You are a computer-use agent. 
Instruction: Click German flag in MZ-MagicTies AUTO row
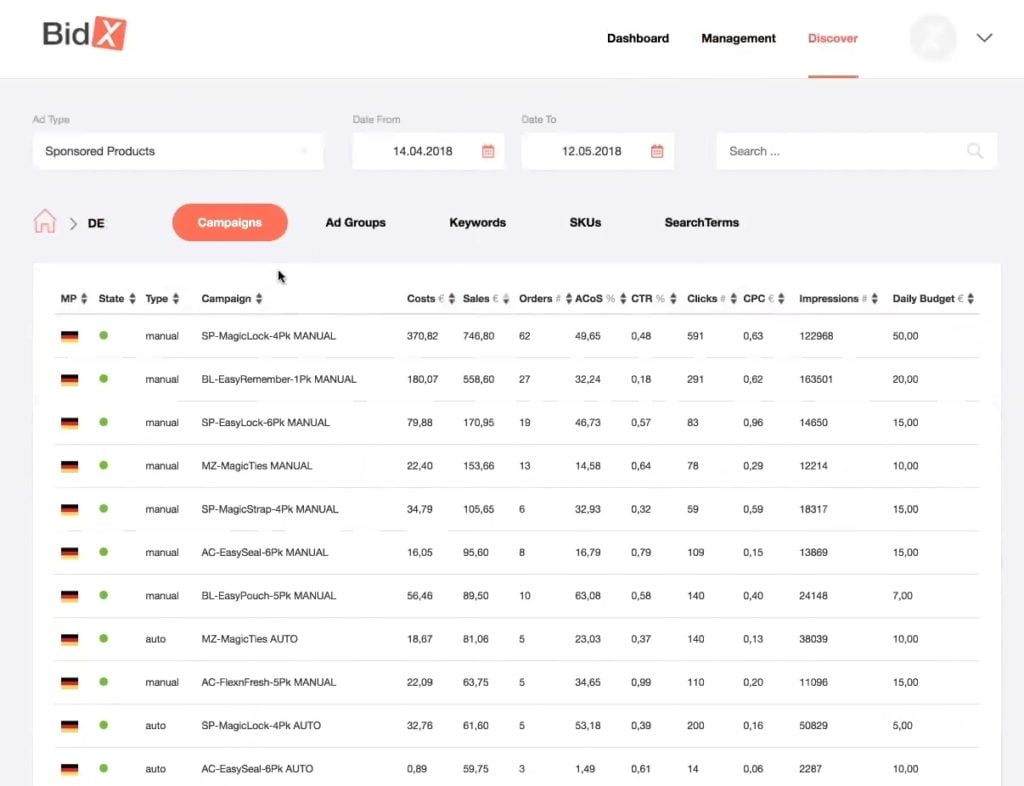point(69,639)
